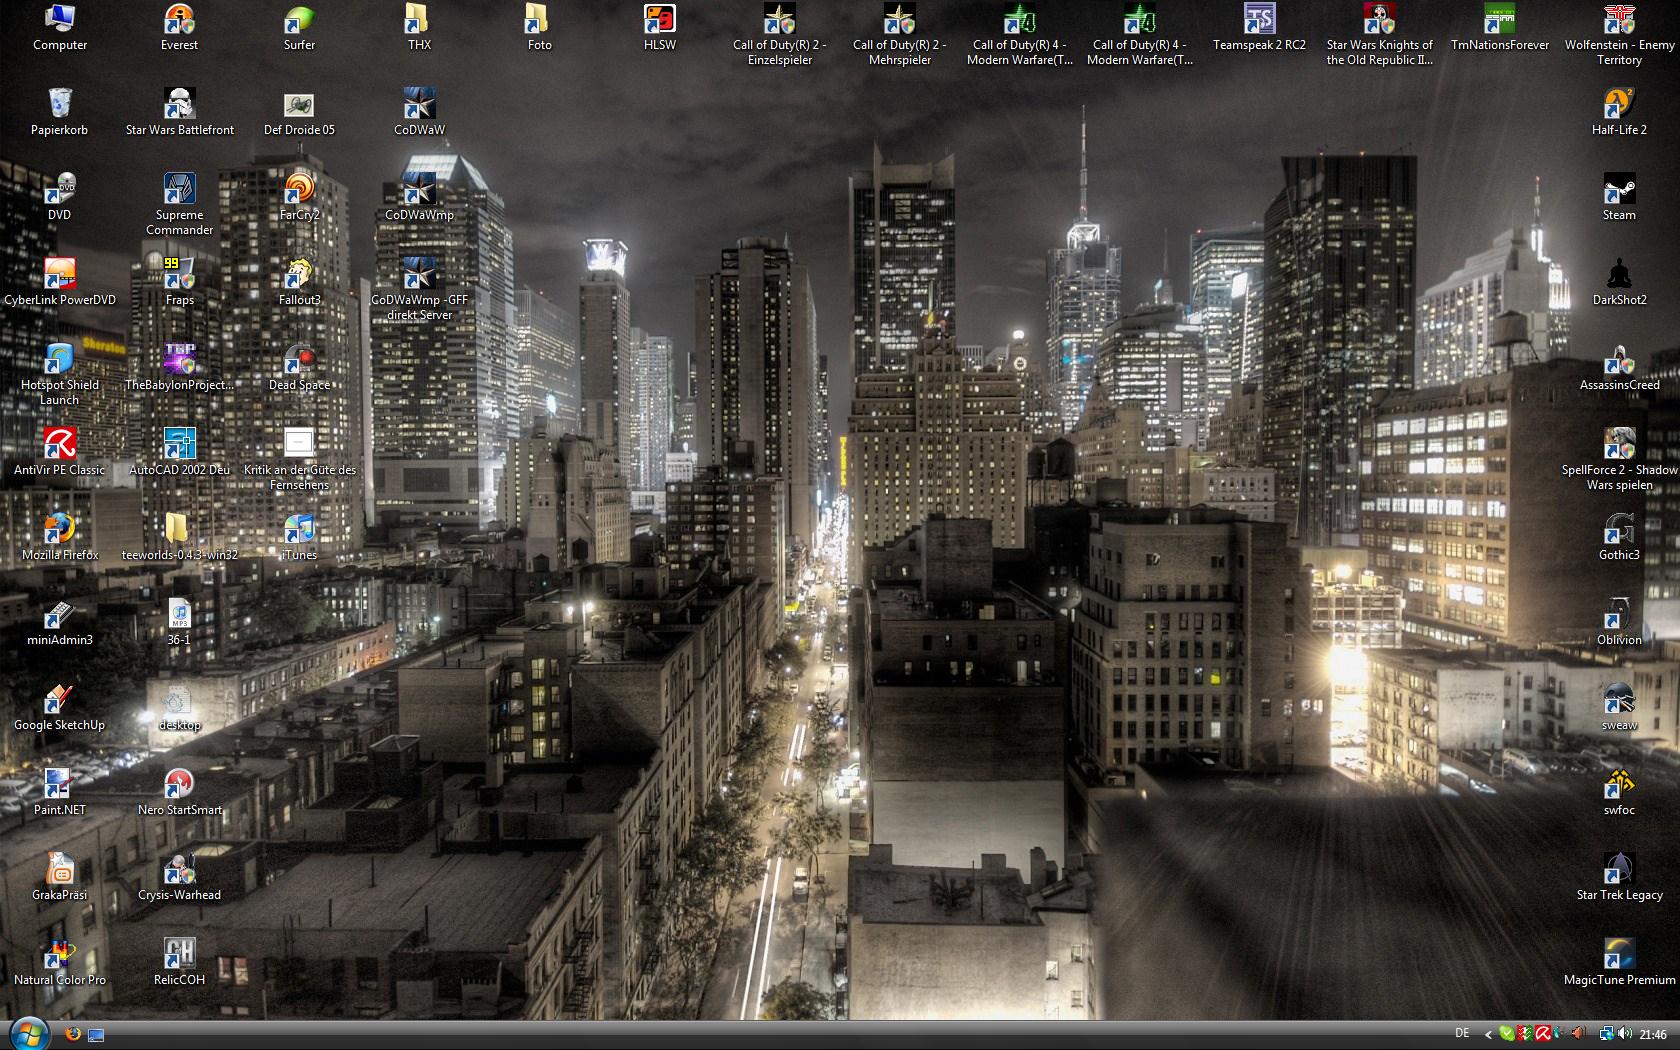Click the Fallout3 desktop shortcut
The height and width of the screenshot is (1050, 1680).
299,275
